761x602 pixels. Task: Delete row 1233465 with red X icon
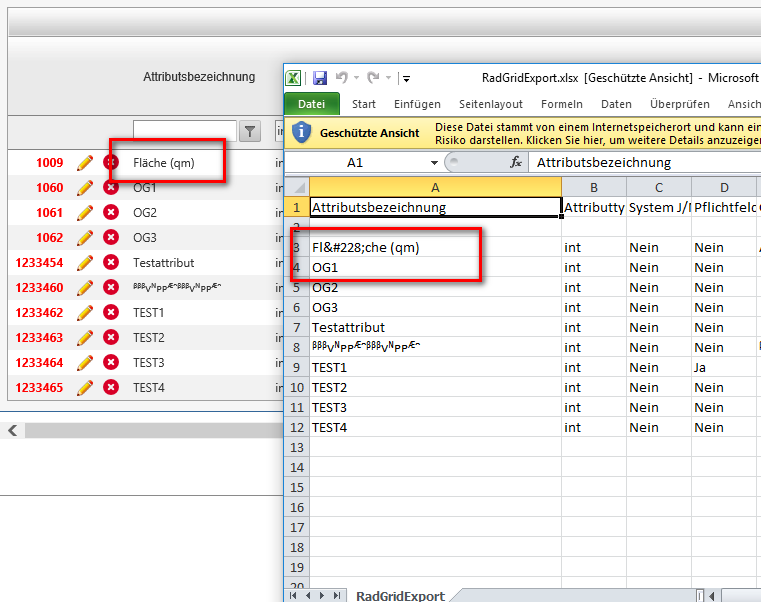(x=111, y=387)
